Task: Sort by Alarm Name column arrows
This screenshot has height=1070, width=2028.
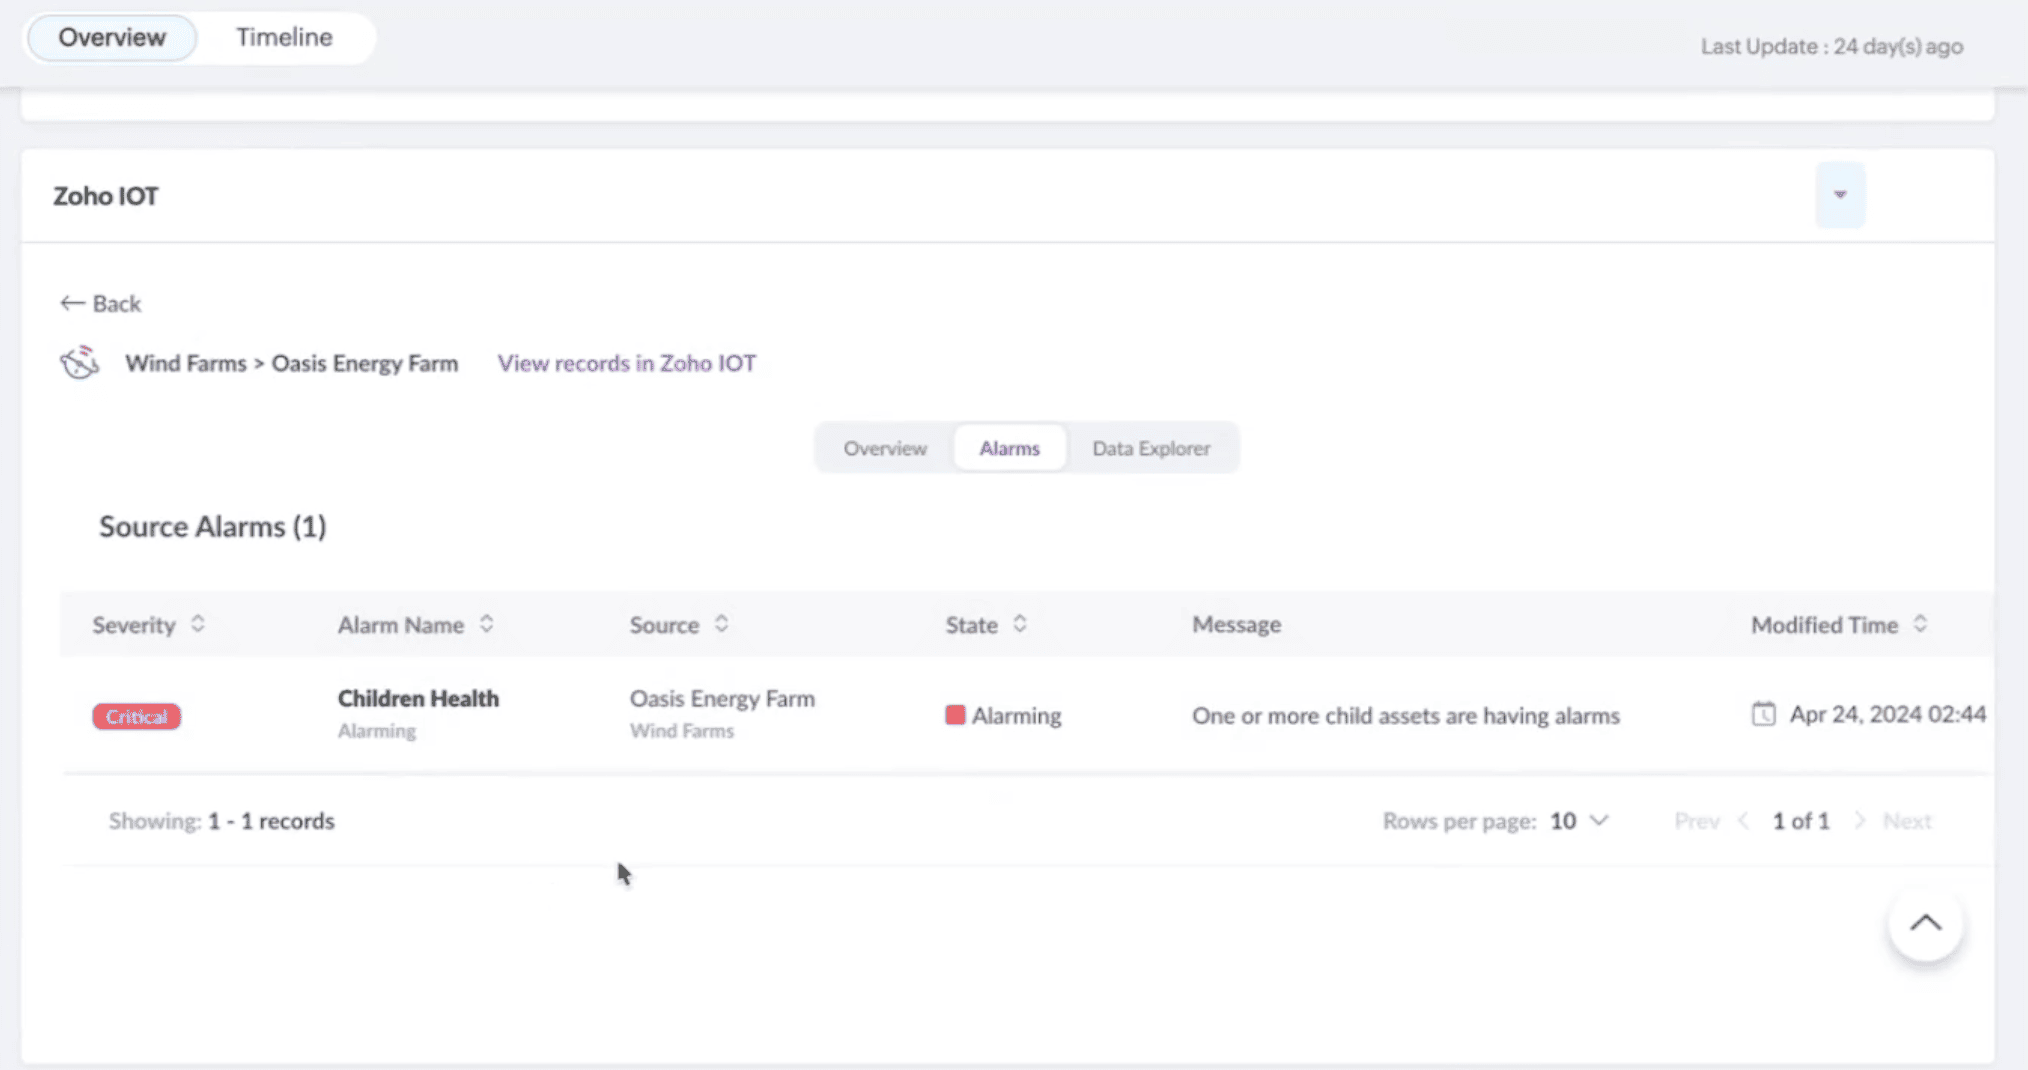Action: [x=486, y=624]
